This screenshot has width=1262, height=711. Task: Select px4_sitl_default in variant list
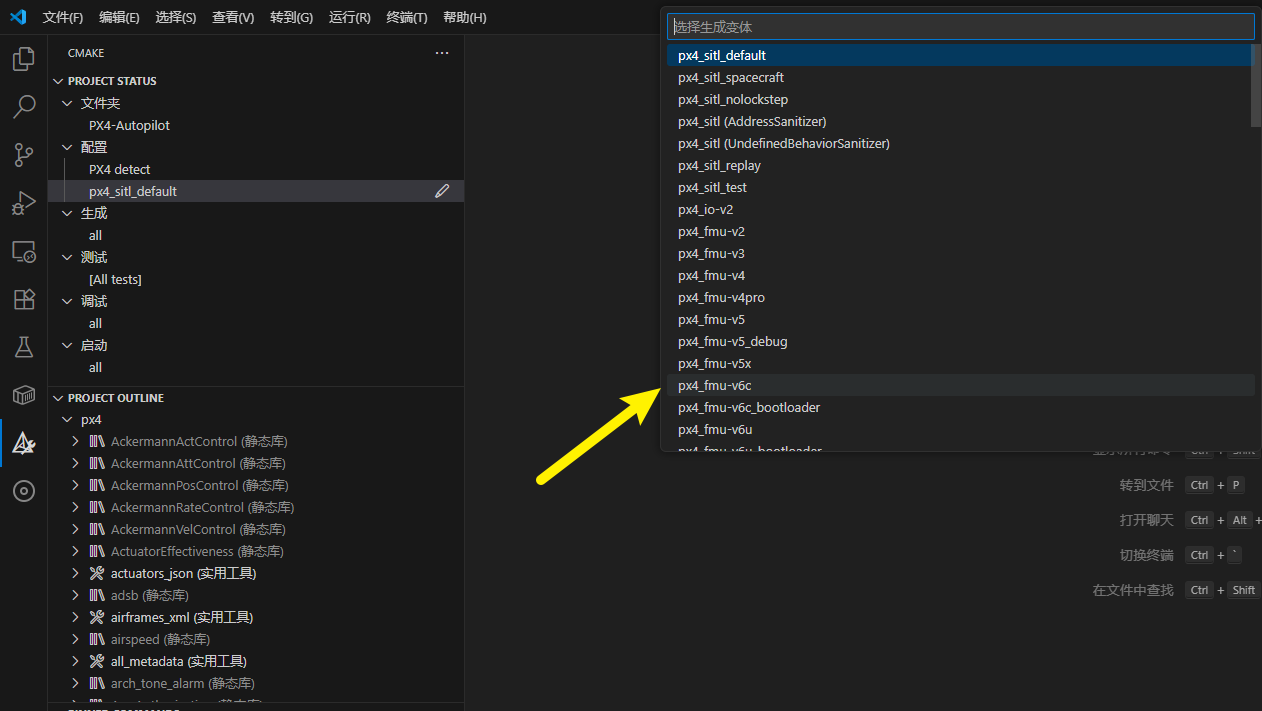coord(960,55)
